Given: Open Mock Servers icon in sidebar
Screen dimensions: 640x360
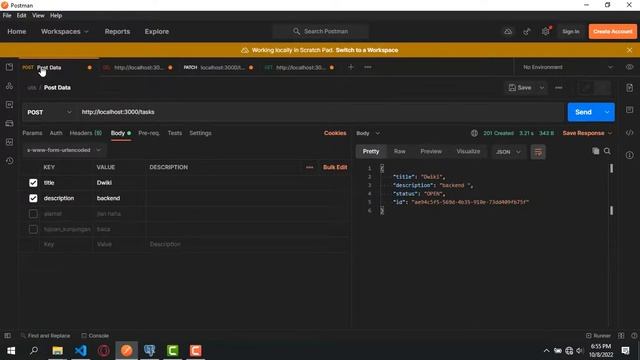Looking at the screenshot, I should (x=9, y=123).
